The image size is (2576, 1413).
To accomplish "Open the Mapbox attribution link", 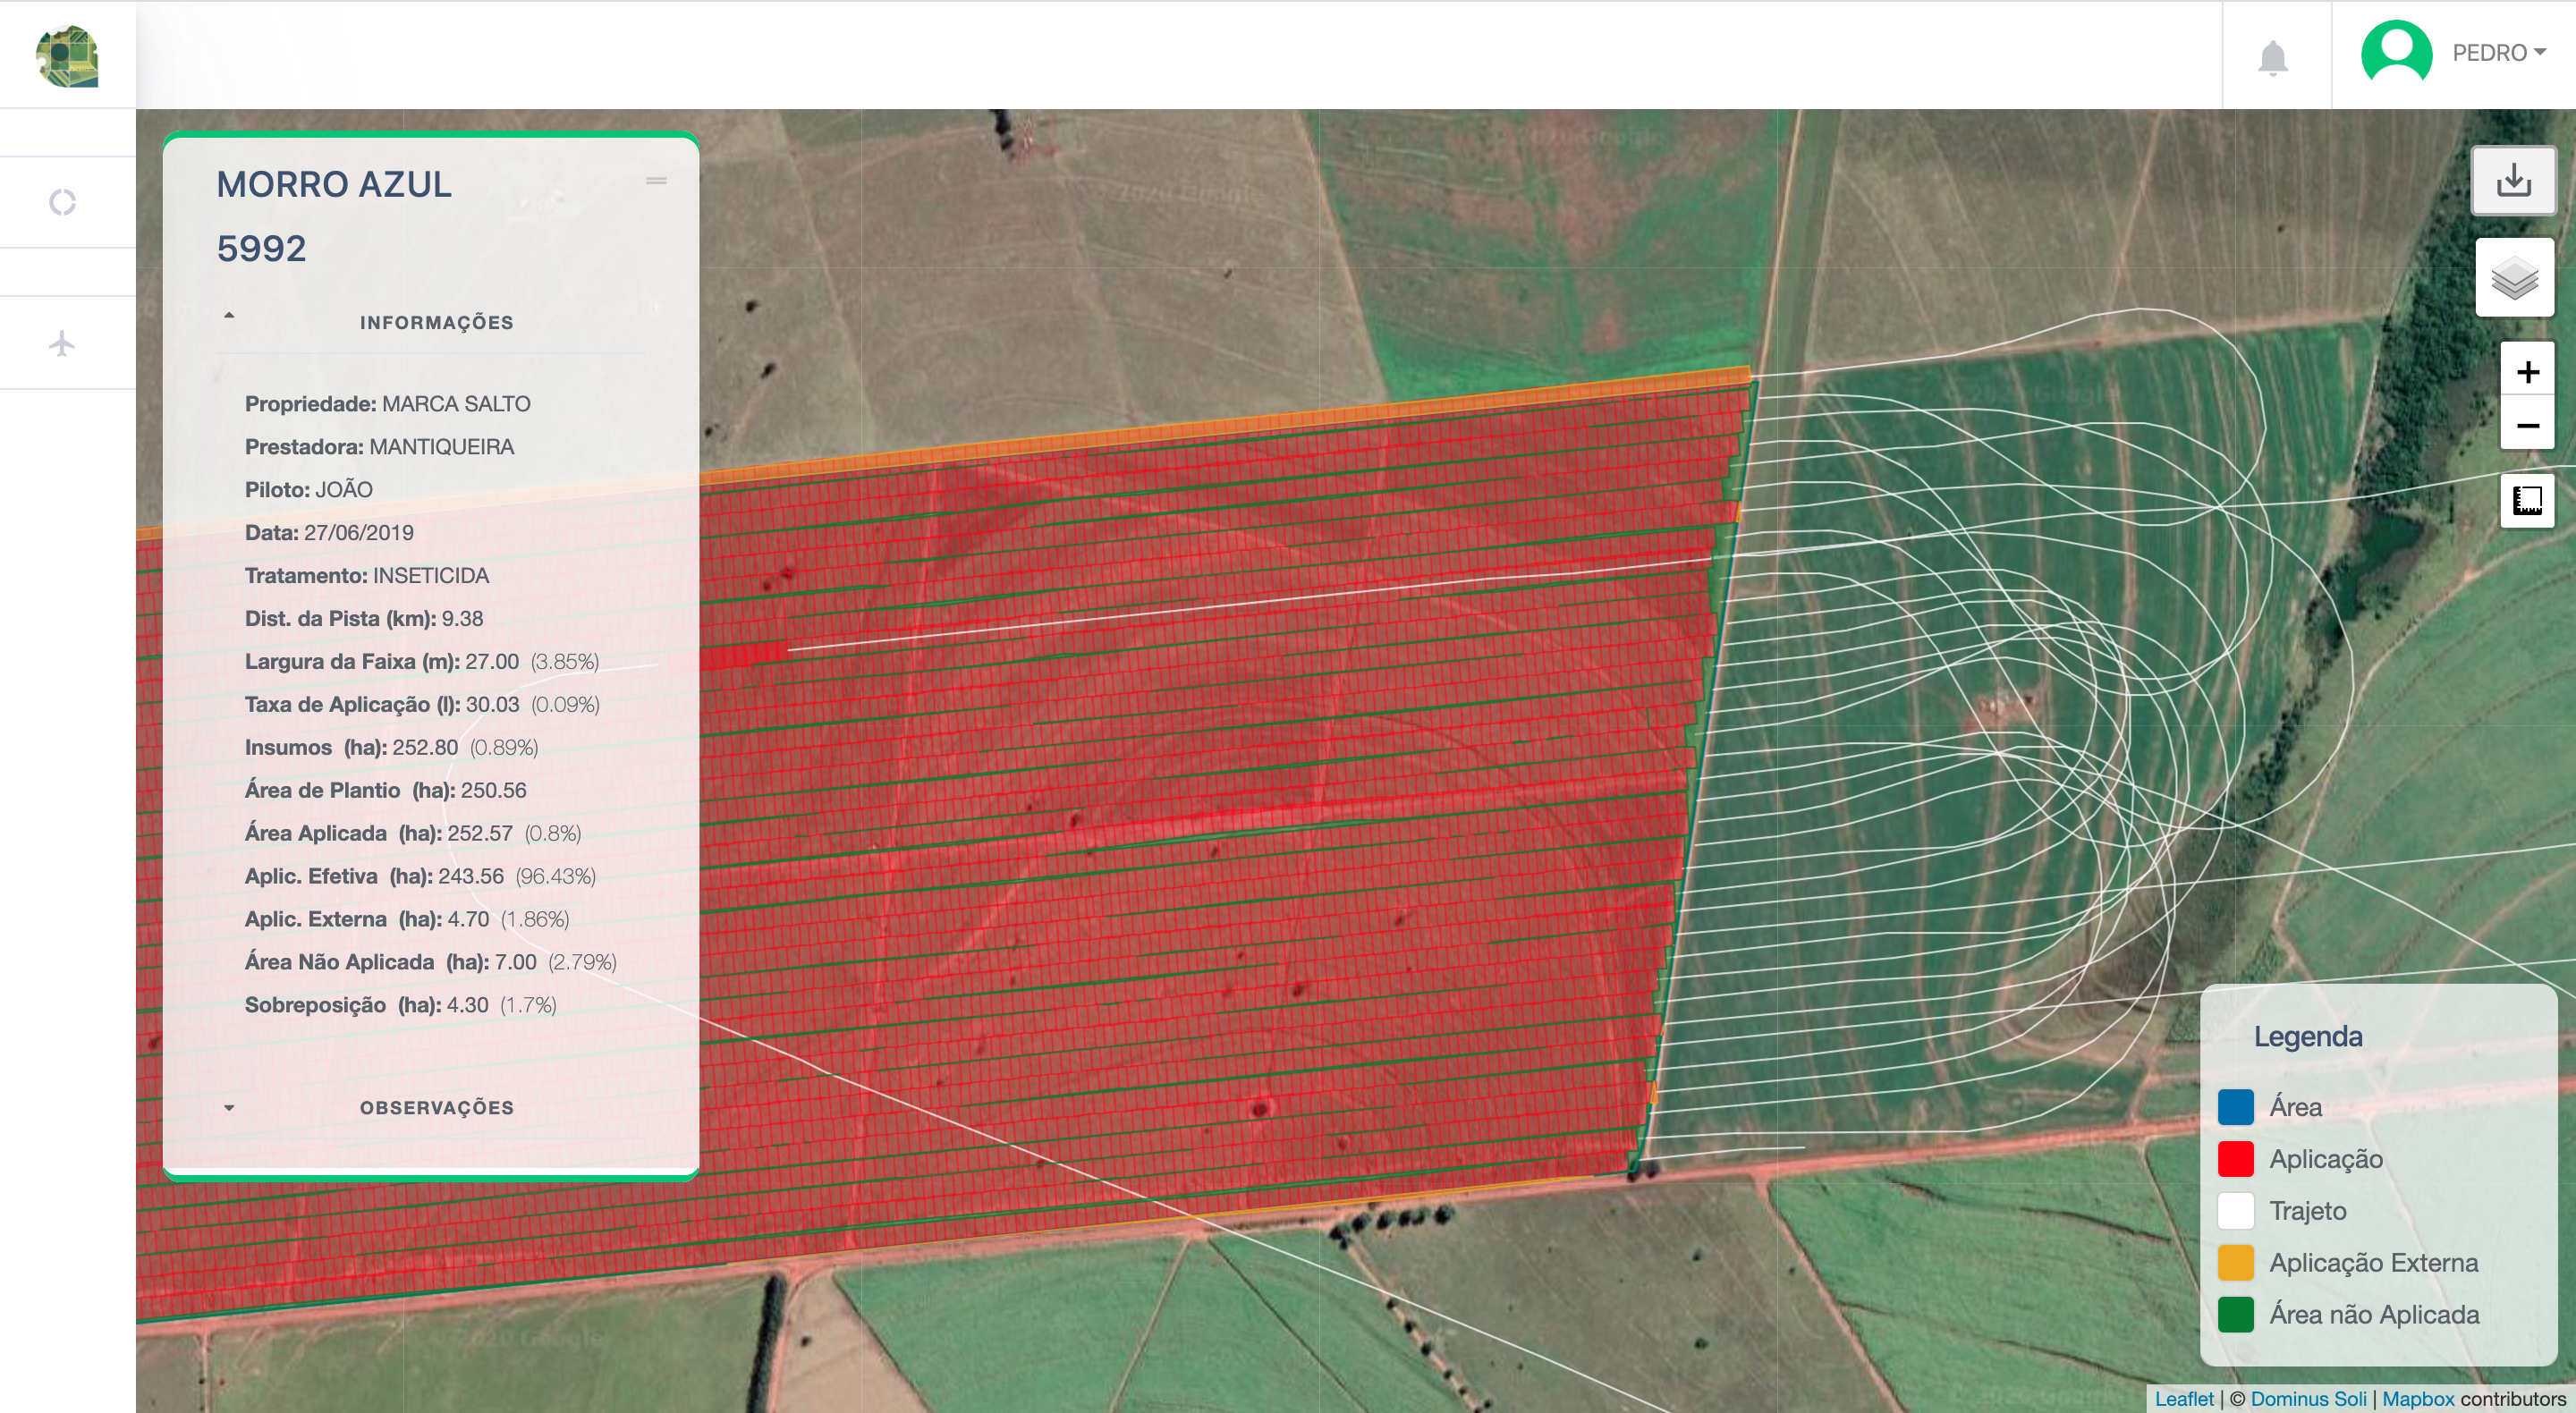I will (x=2417, y=1399).
